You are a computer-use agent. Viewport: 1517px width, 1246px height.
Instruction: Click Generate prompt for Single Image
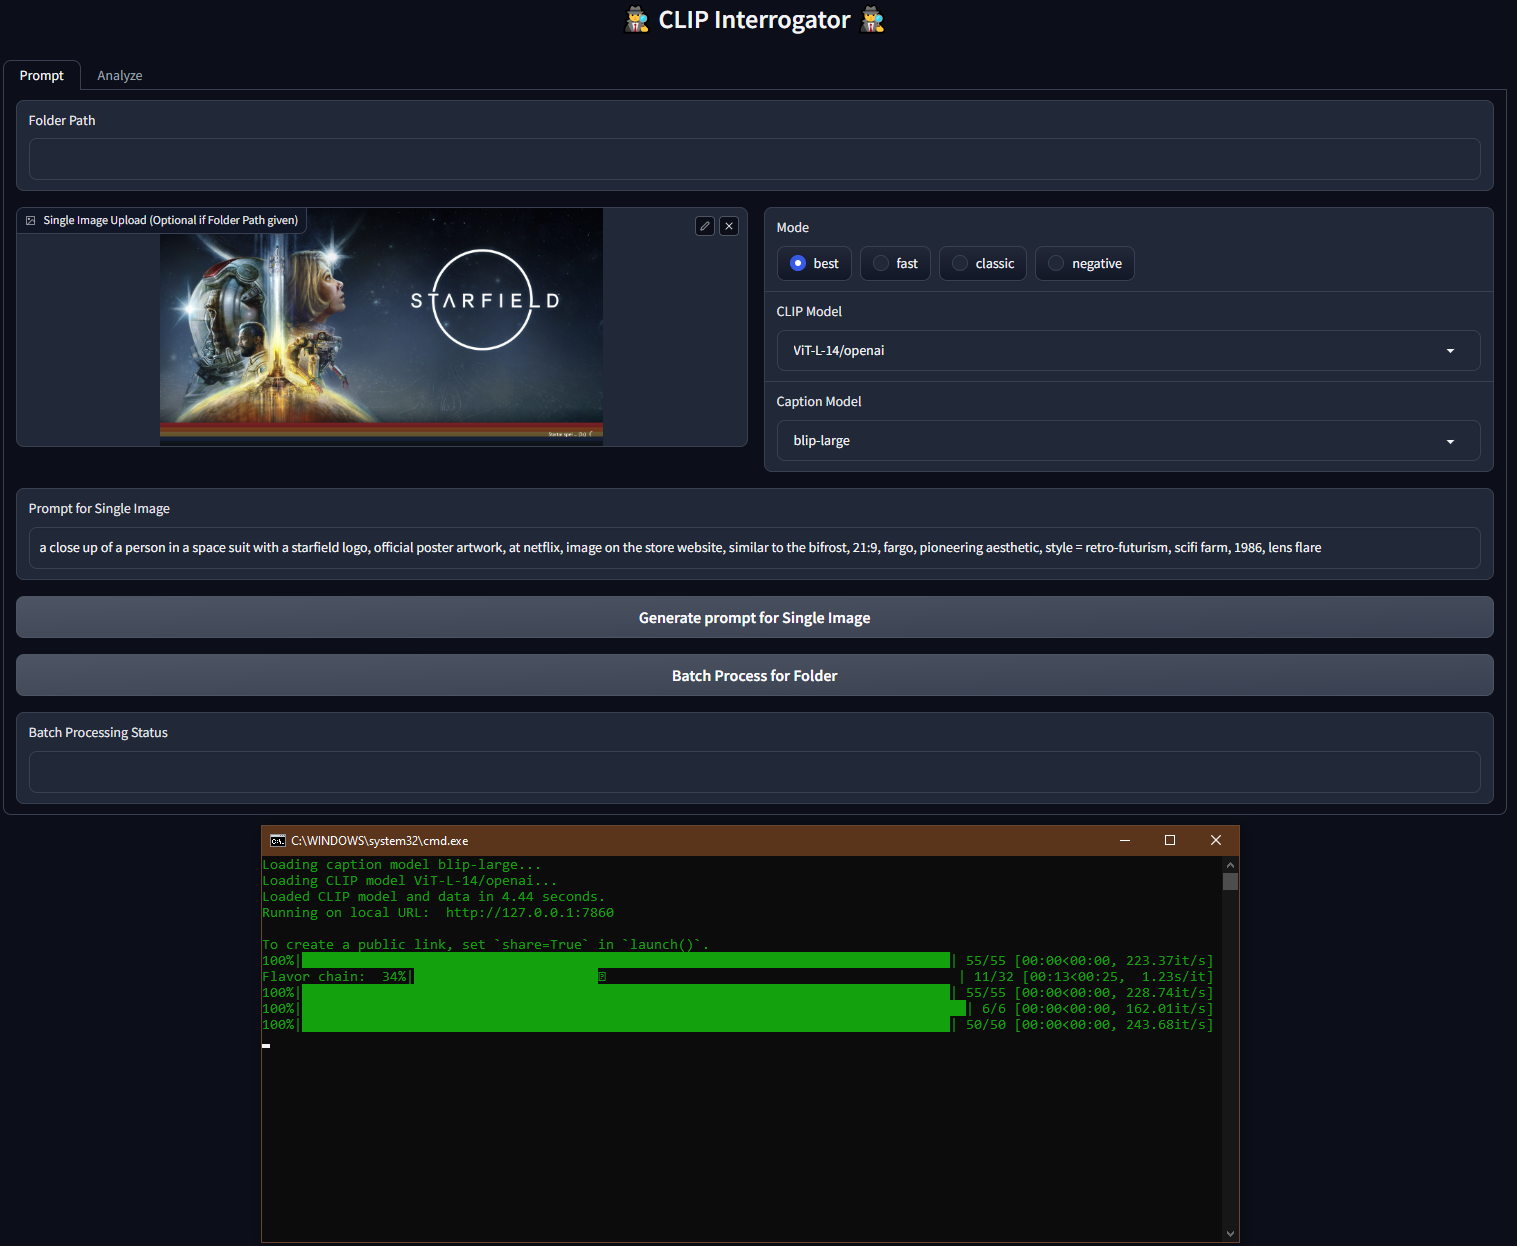click(x=754, y=618)
